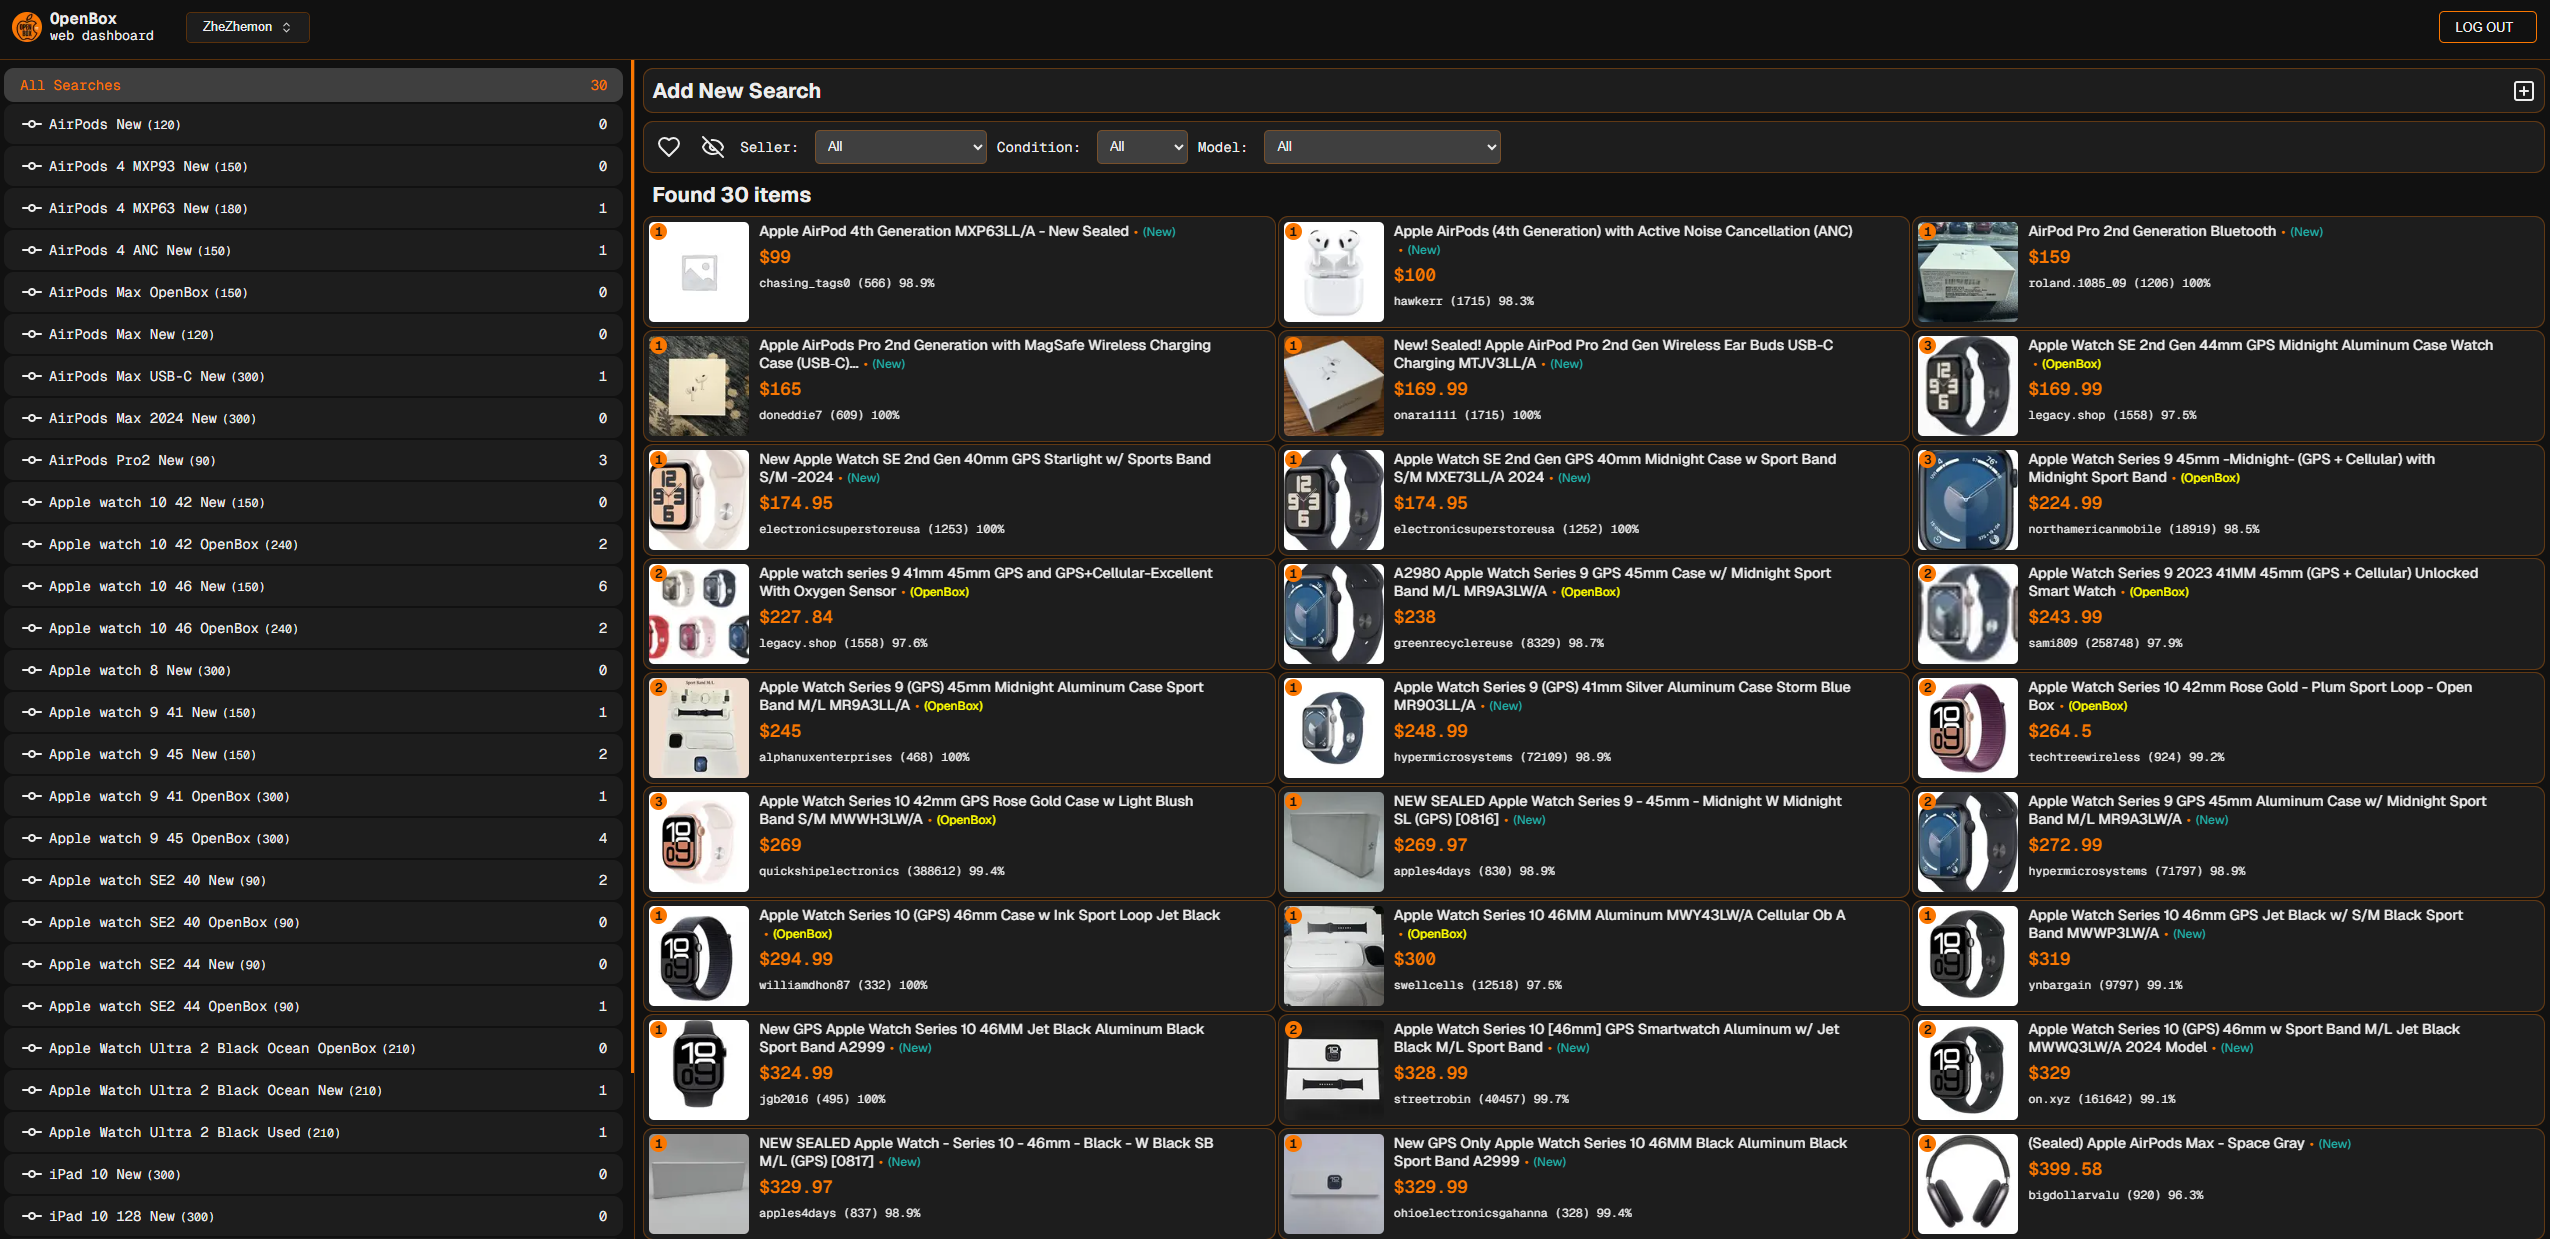Click the Ink Sport Loop Jet Black watch thumbnail
Image resolution: width=2550 pixels, height=1239 pixels.
[699, 956]
